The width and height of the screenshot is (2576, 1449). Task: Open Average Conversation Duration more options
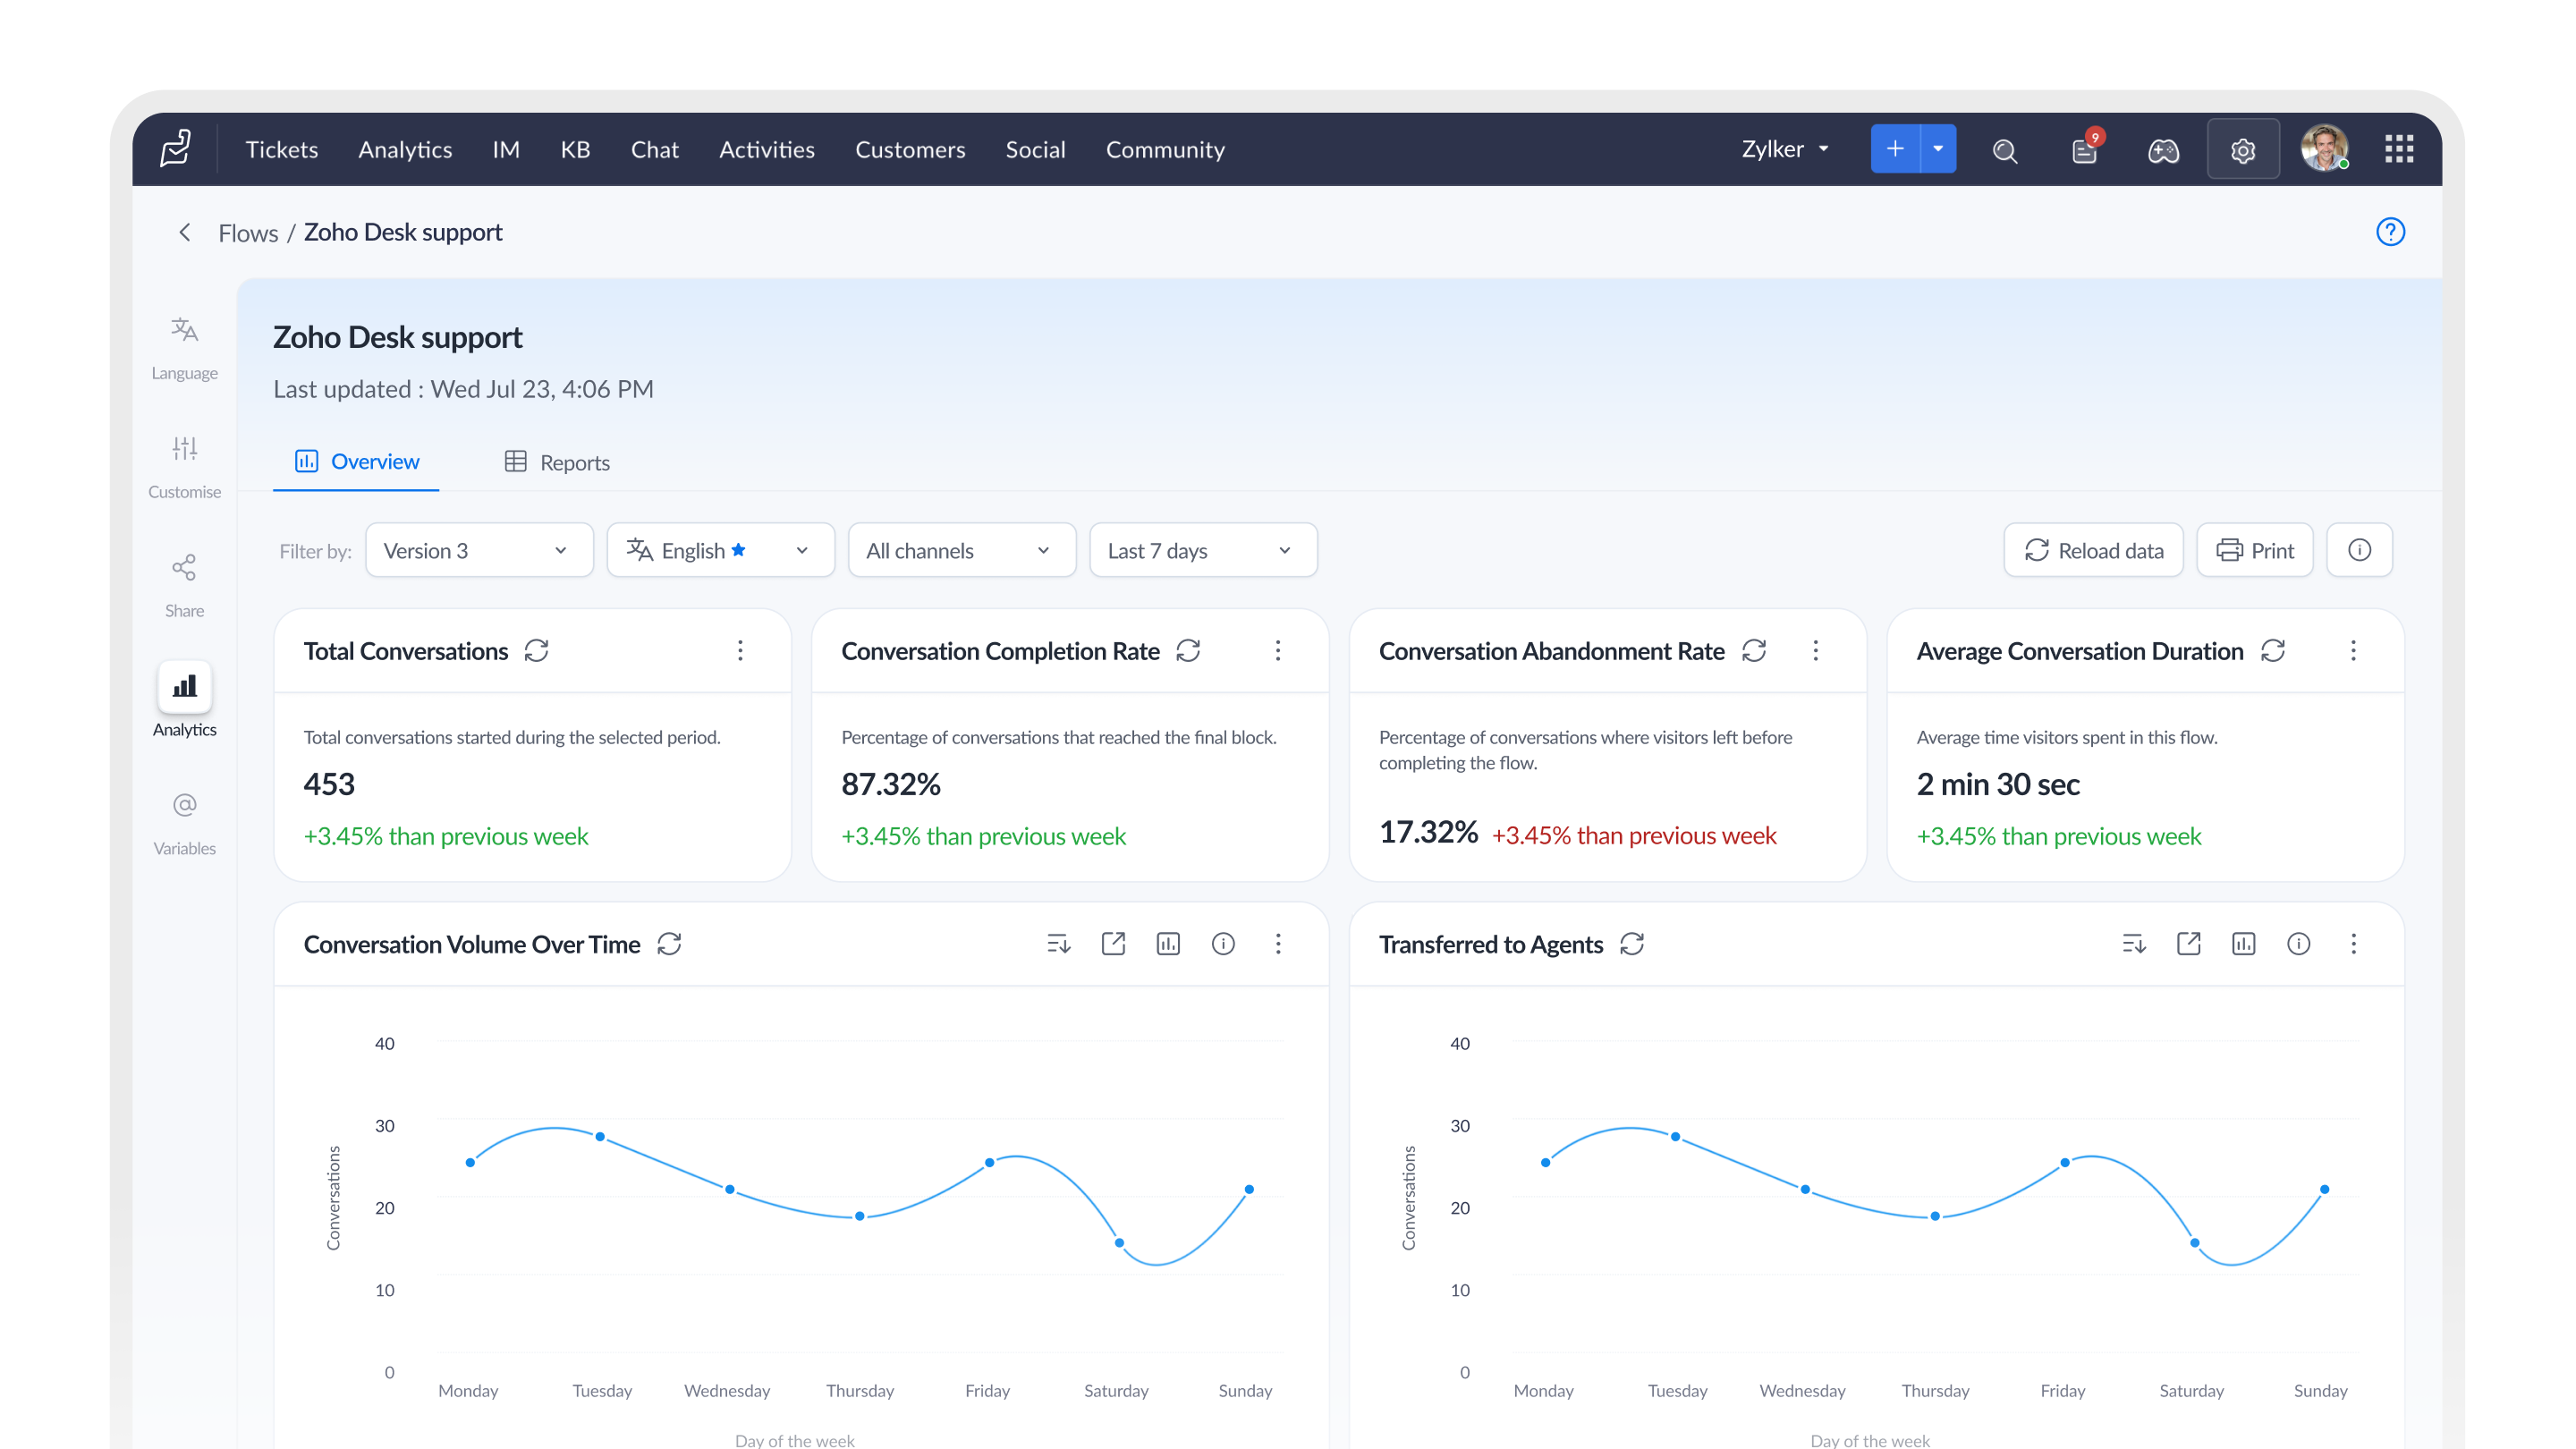(x=2353, y=651)
